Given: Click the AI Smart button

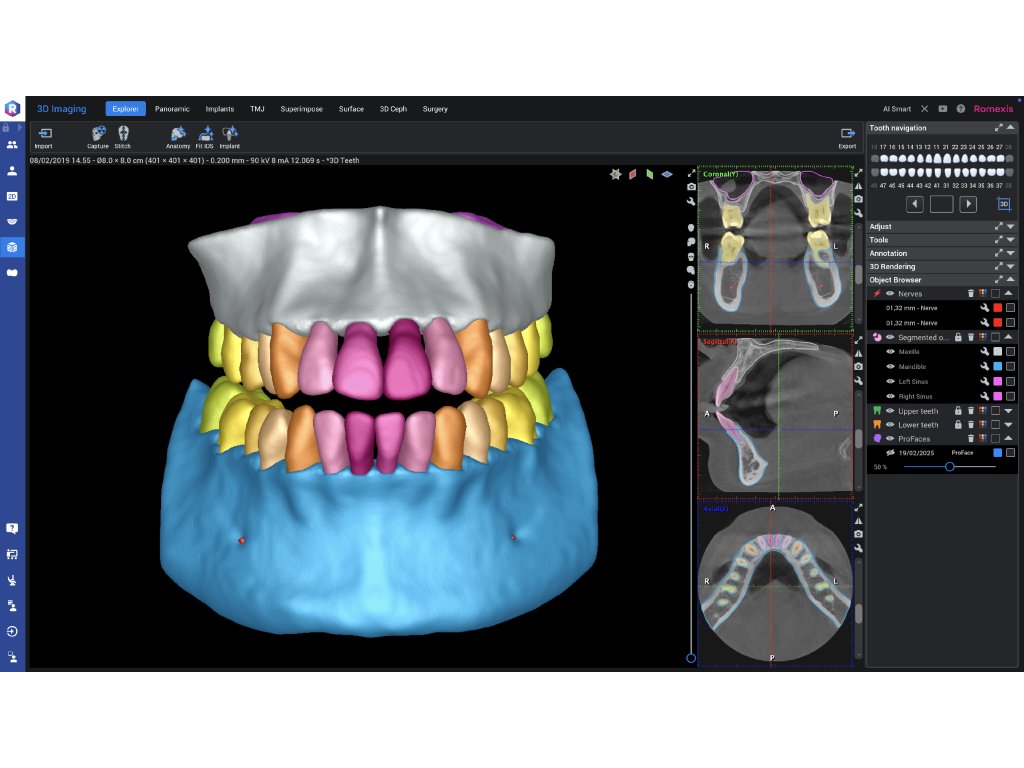Looking at the screenshot, I should (897, 109).
